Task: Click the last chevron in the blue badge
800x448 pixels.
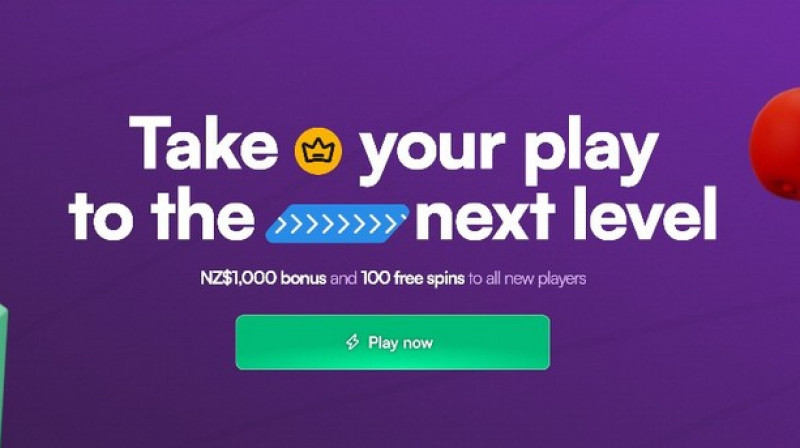Action: coord(391,224)
